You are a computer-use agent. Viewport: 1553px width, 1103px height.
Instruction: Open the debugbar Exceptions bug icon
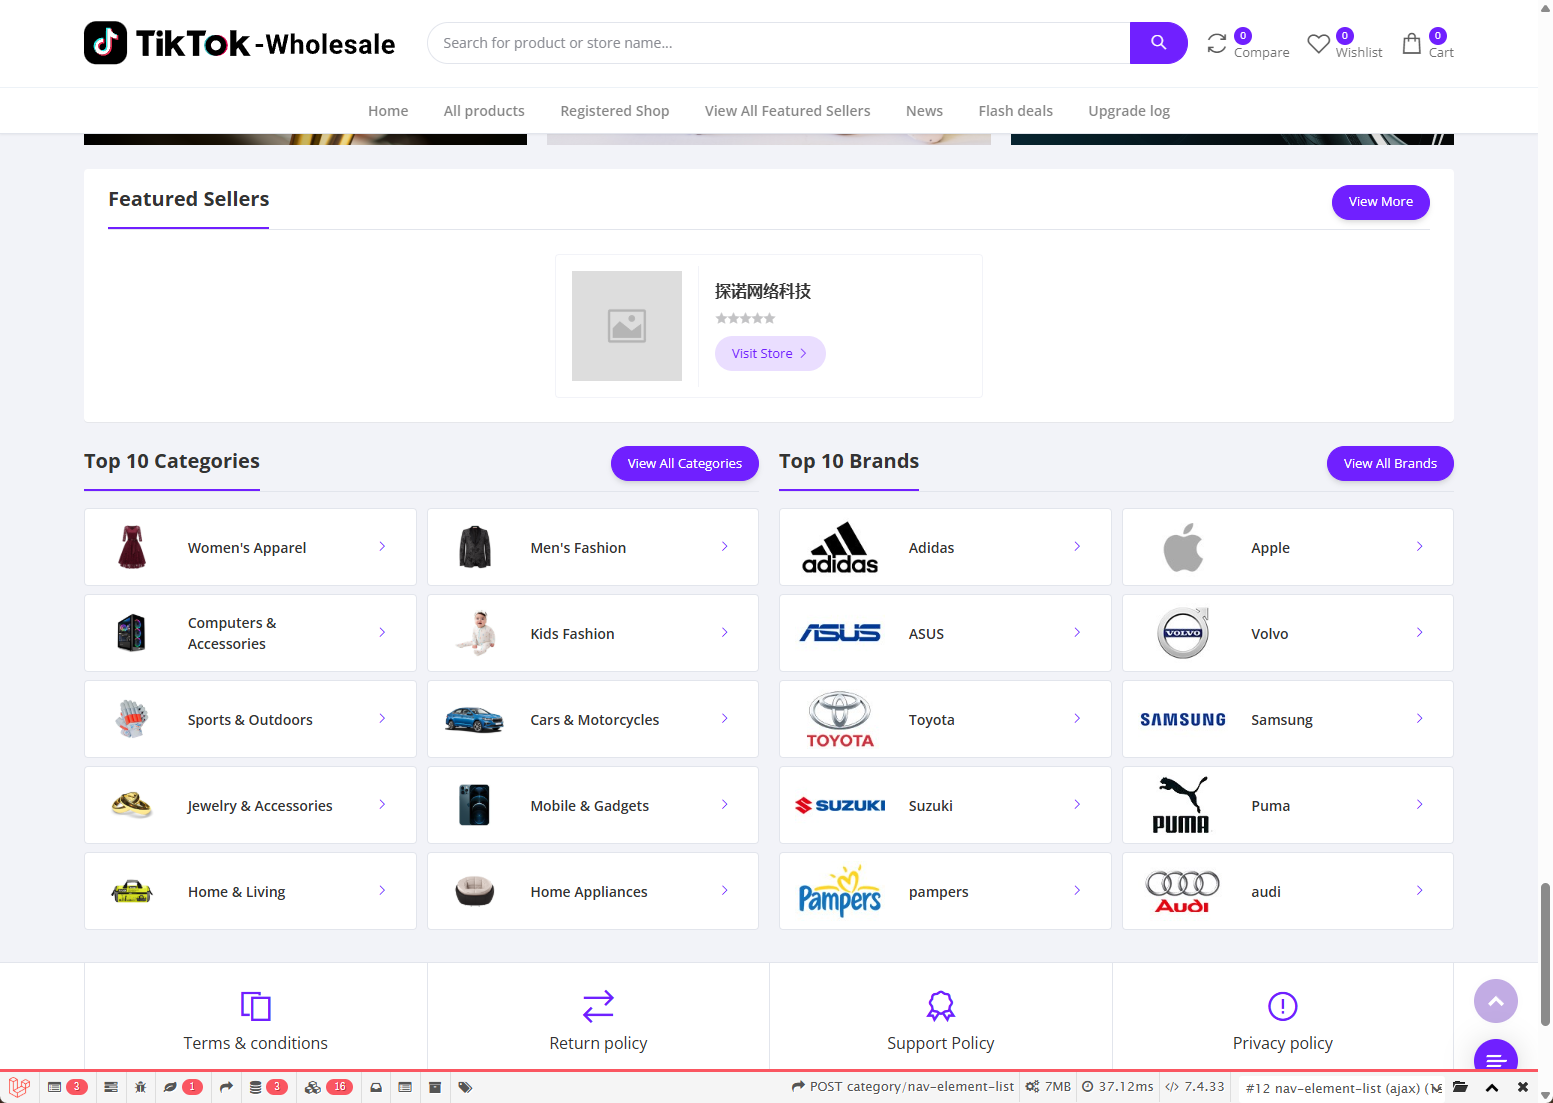click(140, 1087)
